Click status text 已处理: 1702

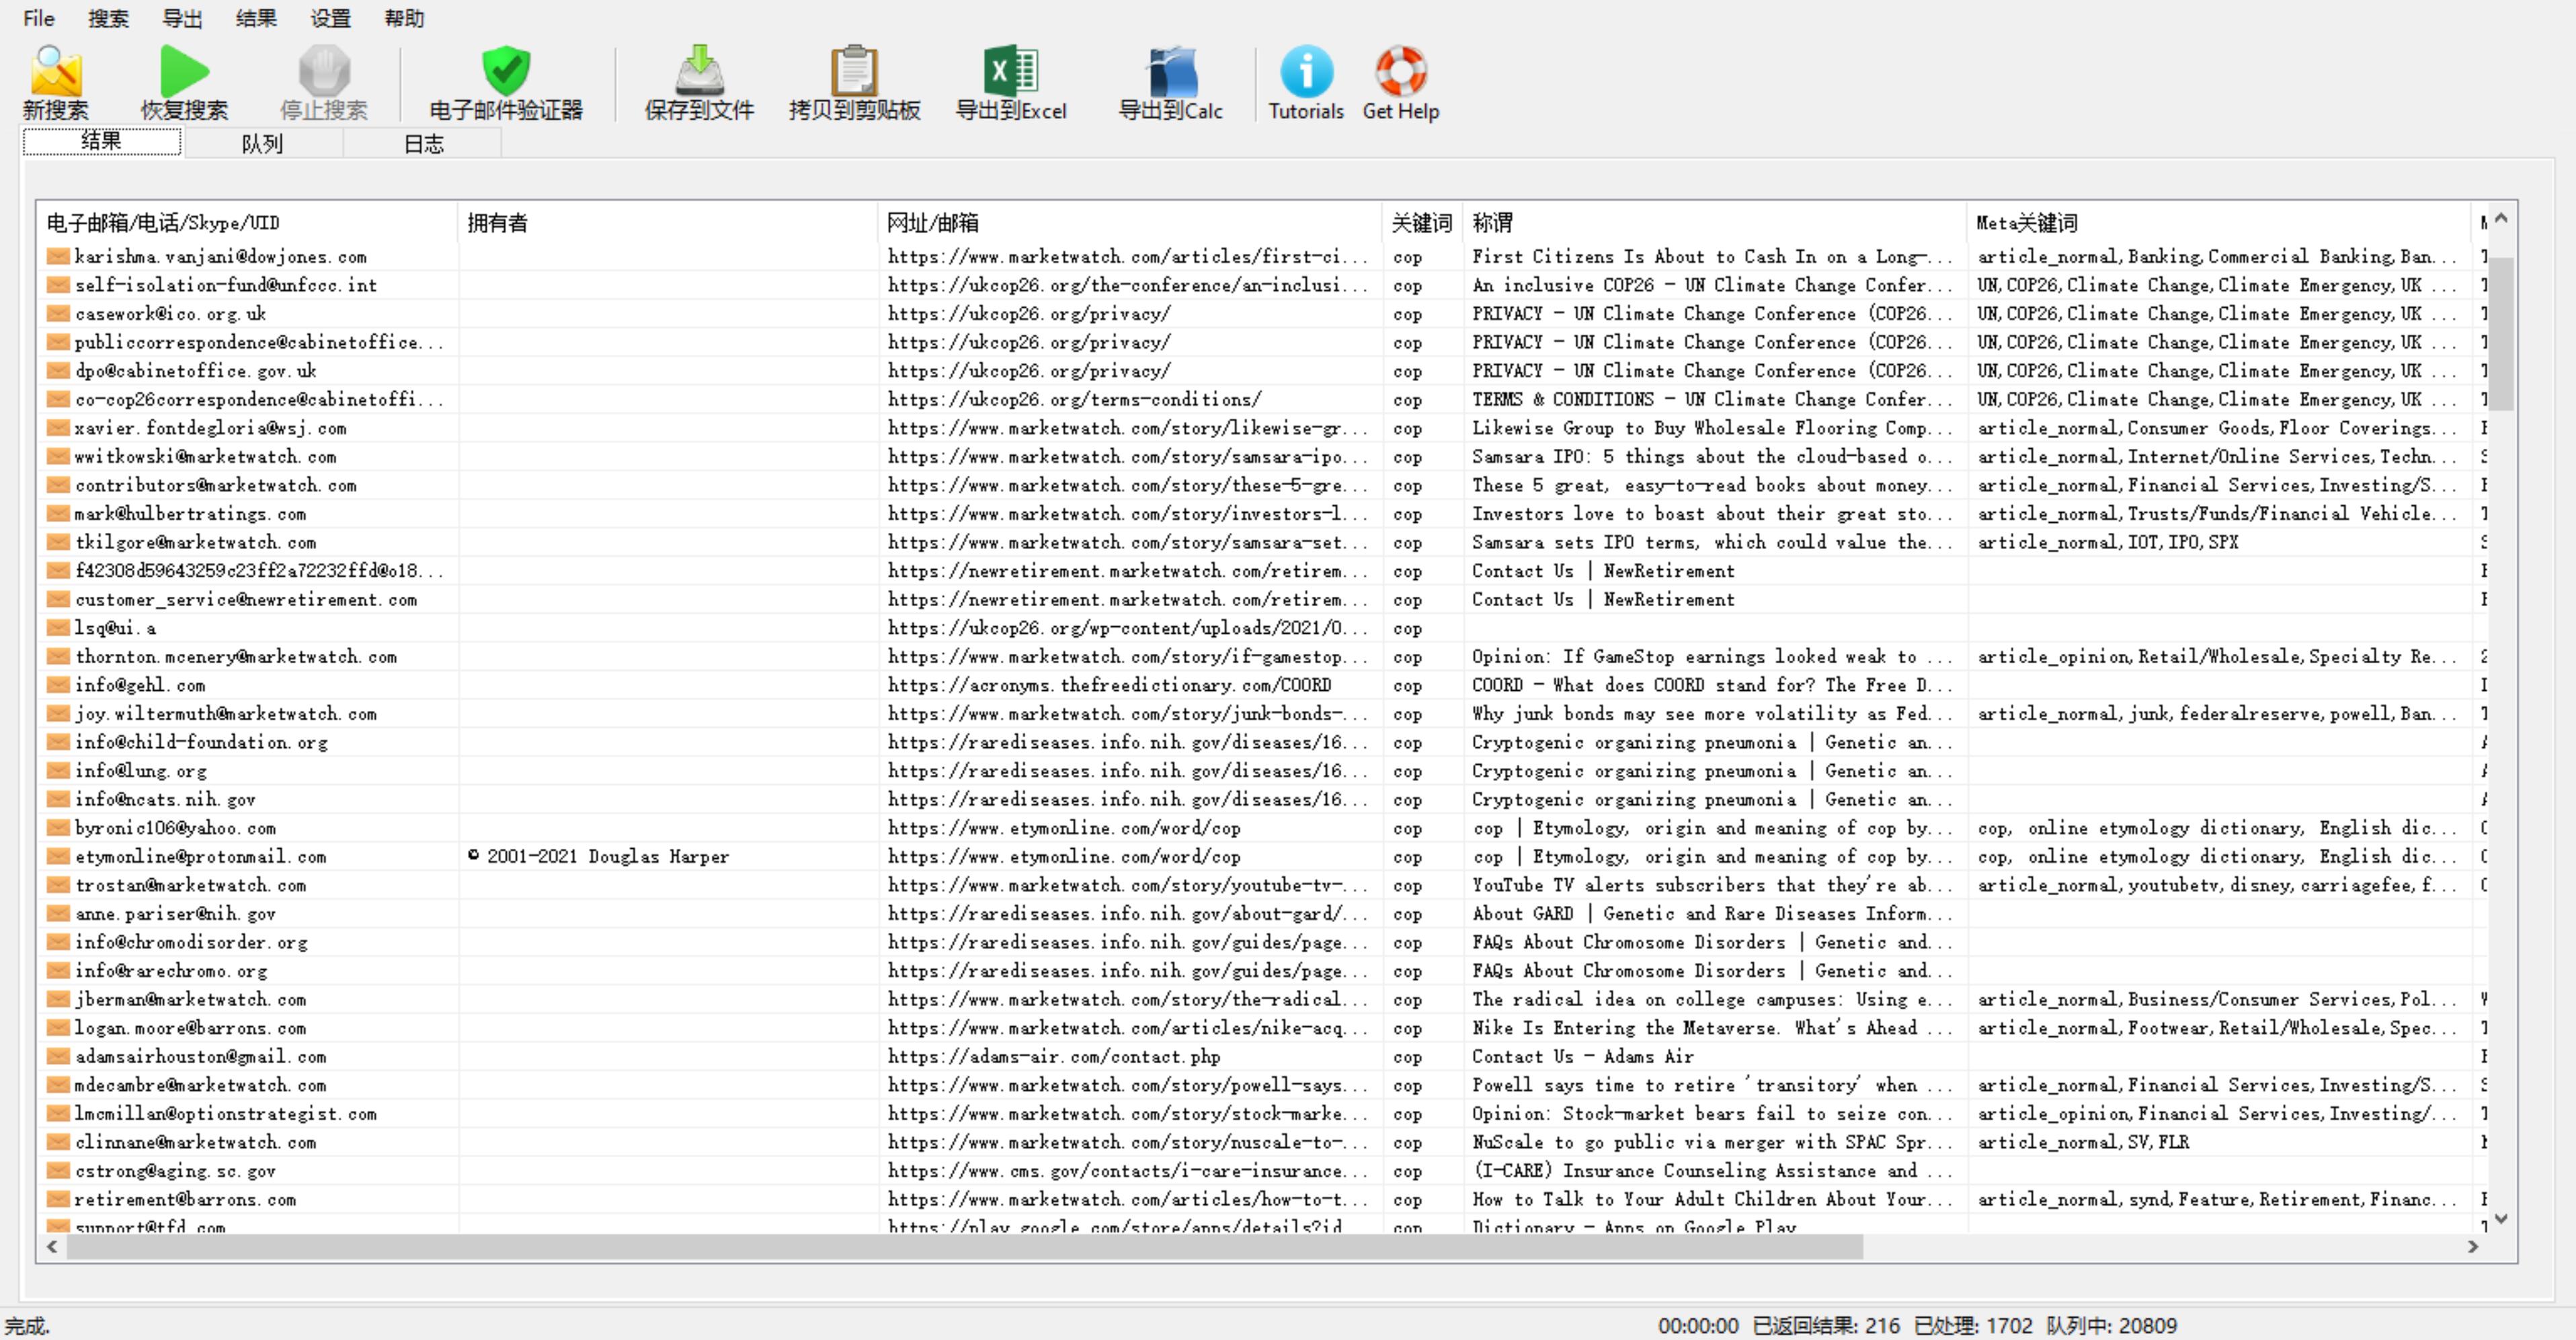click(1973, 1326)
